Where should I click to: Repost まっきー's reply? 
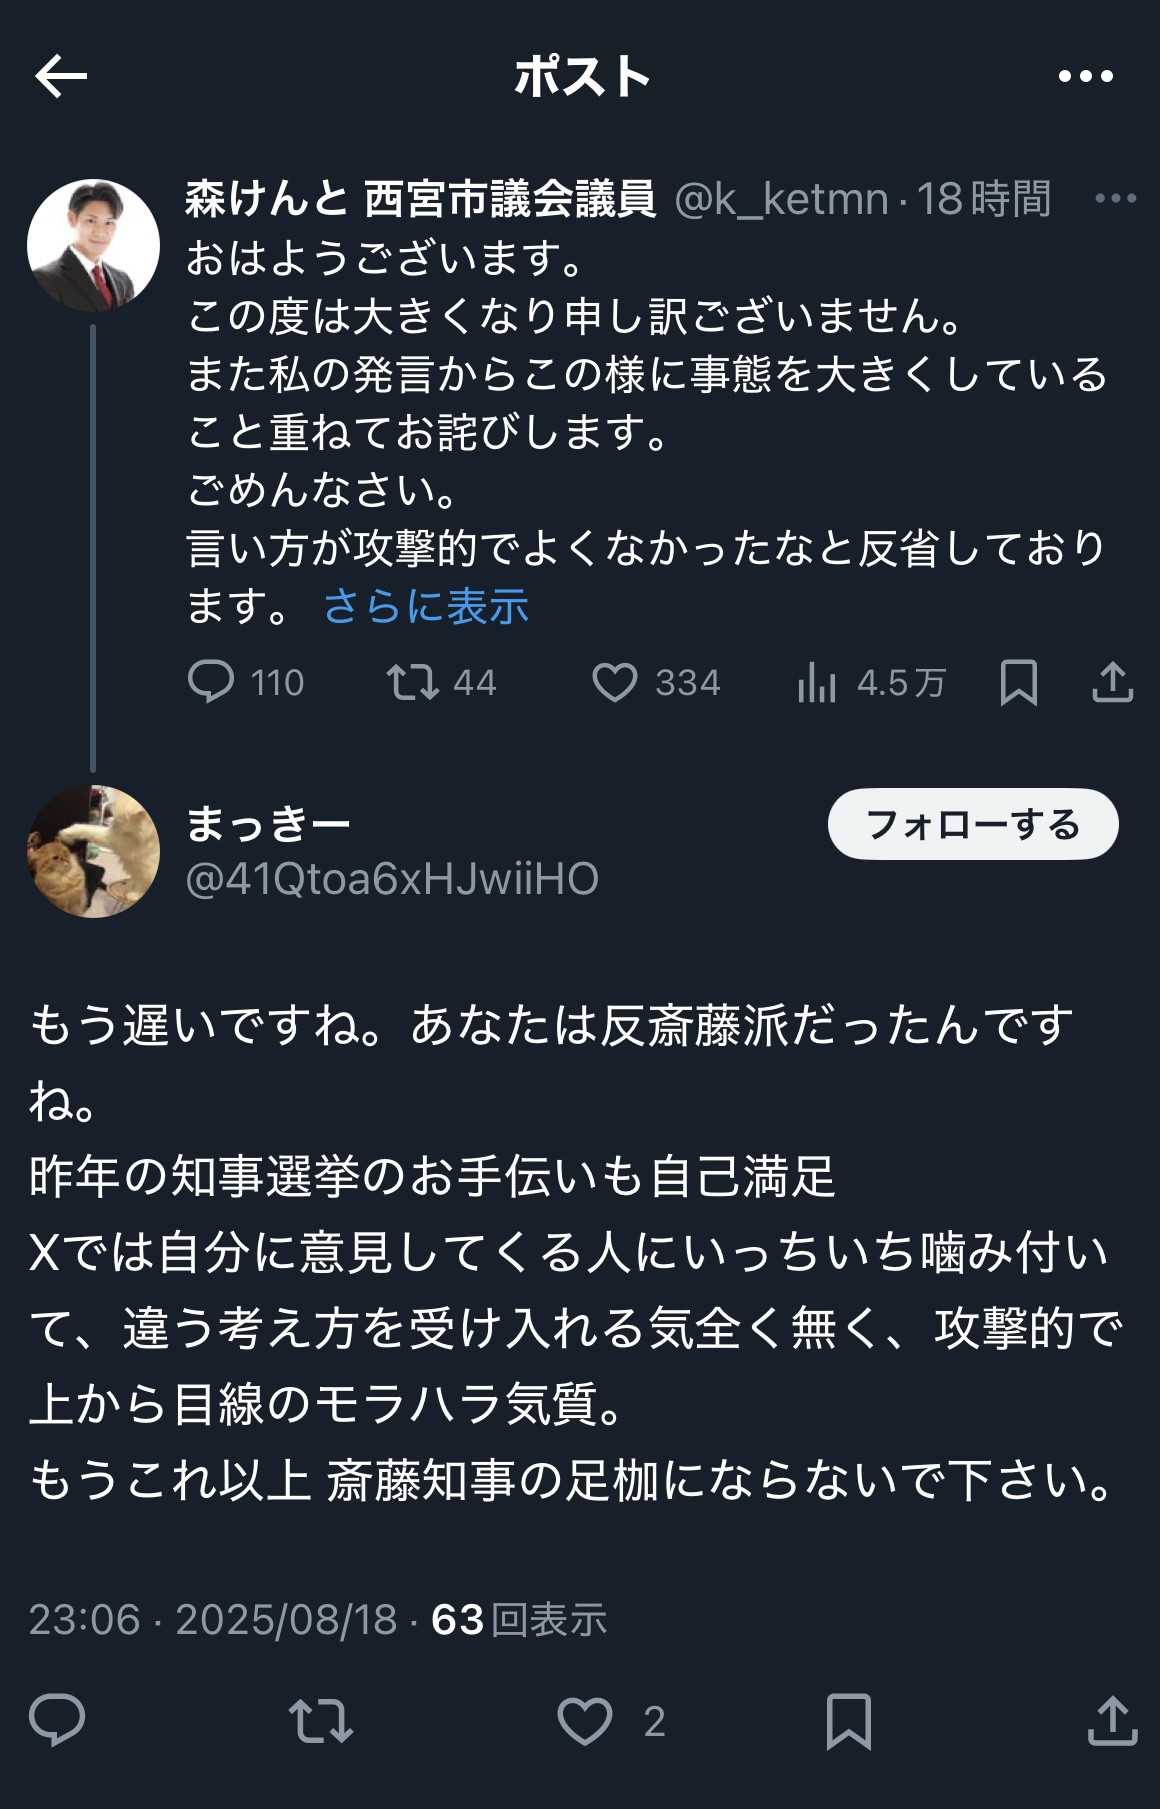(320, 1720)
